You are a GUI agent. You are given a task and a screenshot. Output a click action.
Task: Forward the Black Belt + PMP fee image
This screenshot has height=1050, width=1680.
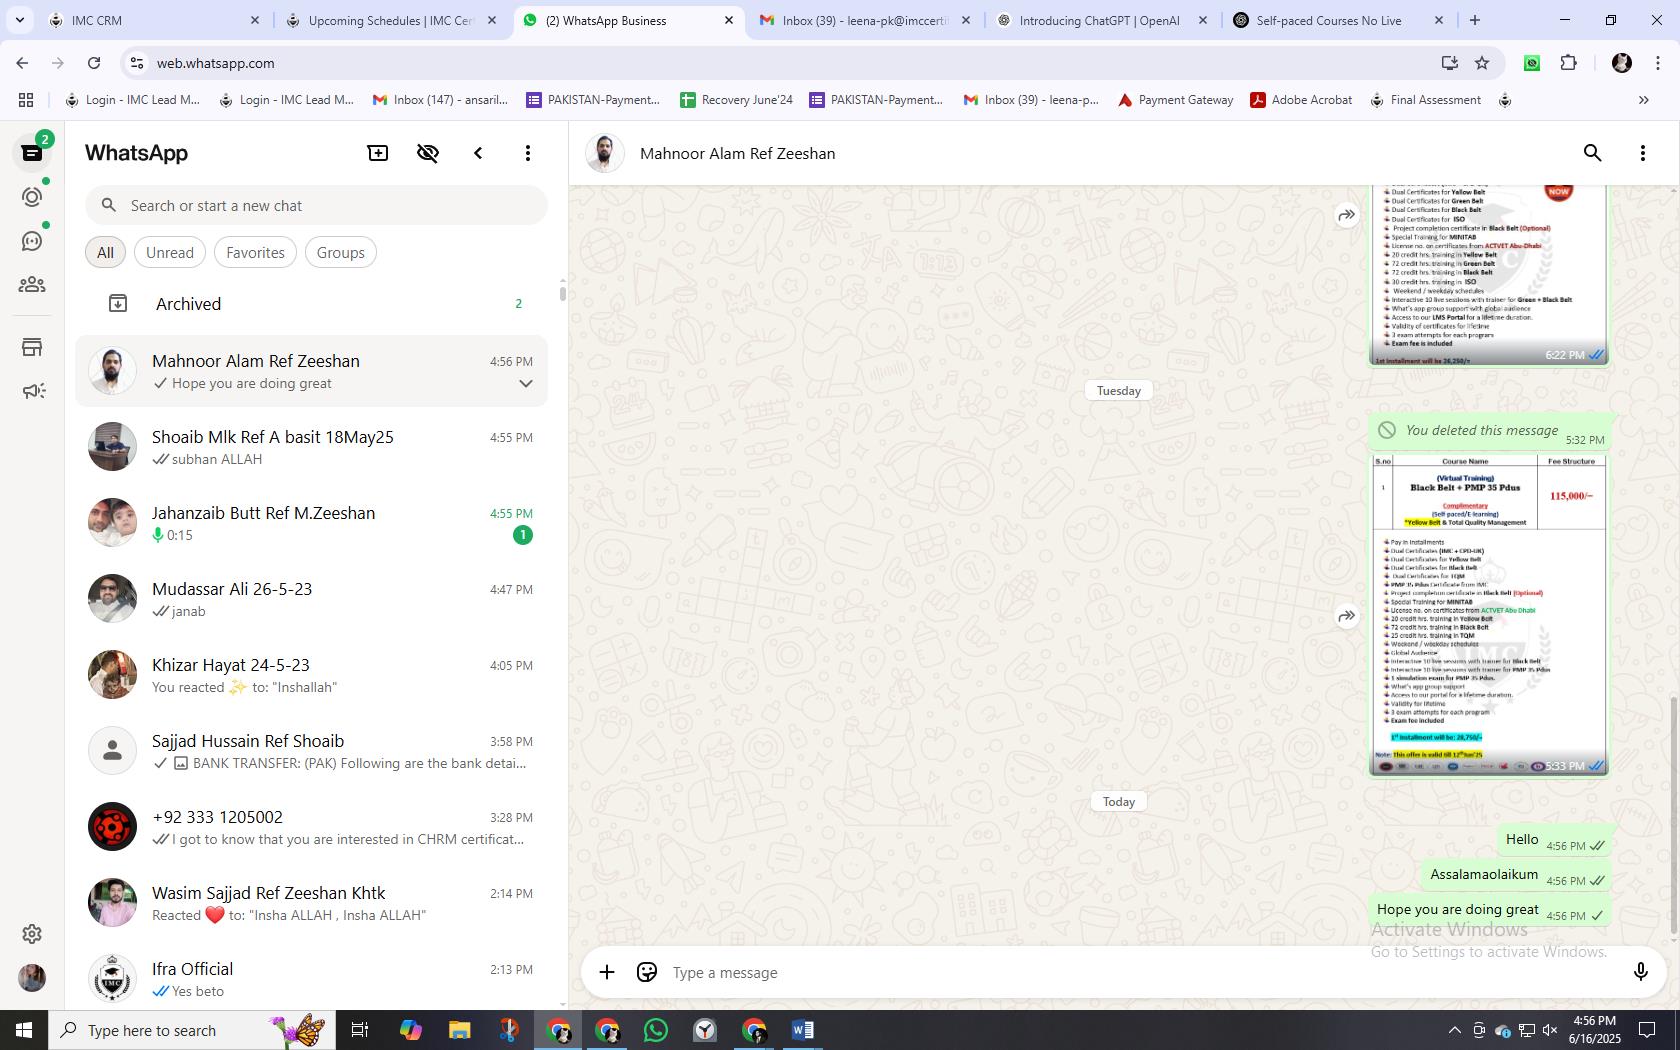(x=1347, y=616)
